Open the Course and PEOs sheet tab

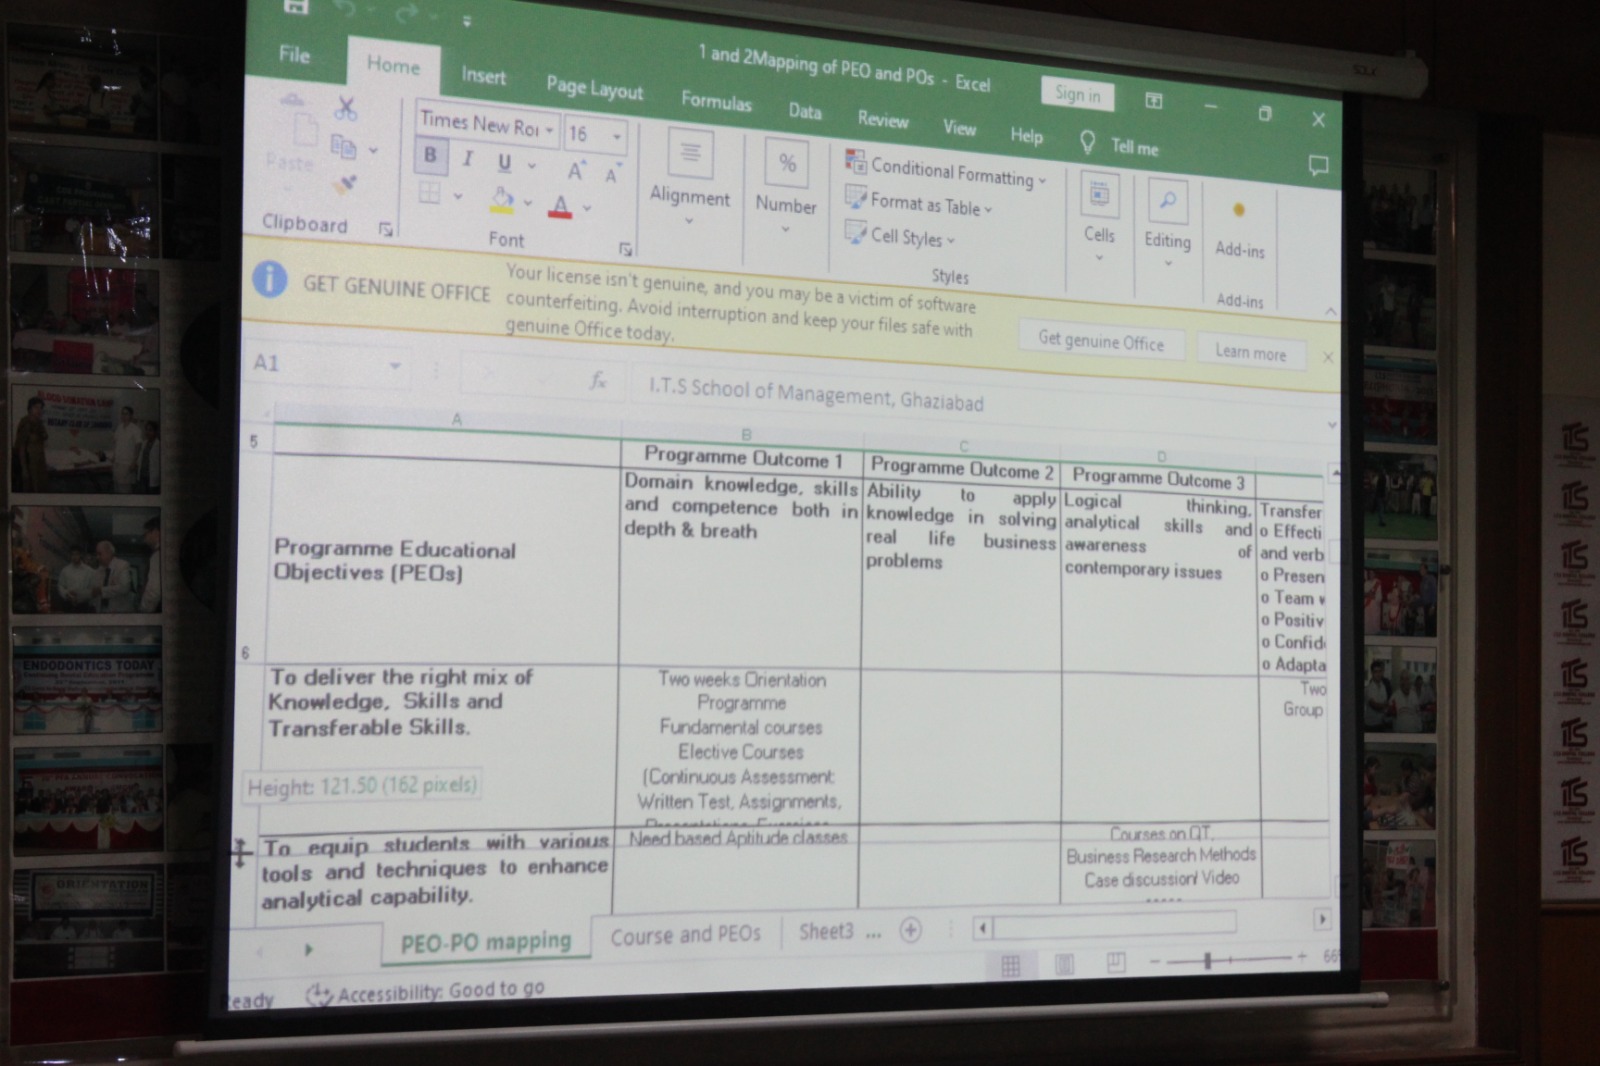(685, 936)
